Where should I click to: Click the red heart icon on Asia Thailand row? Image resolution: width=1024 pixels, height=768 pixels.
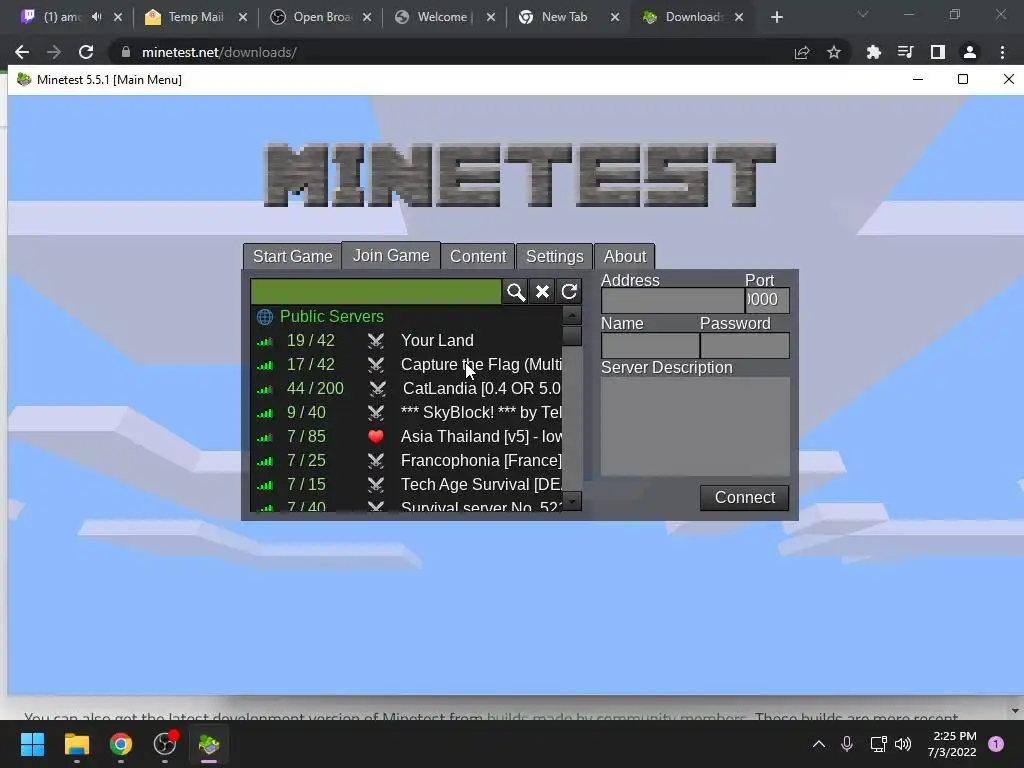click(x=376, y=436)
